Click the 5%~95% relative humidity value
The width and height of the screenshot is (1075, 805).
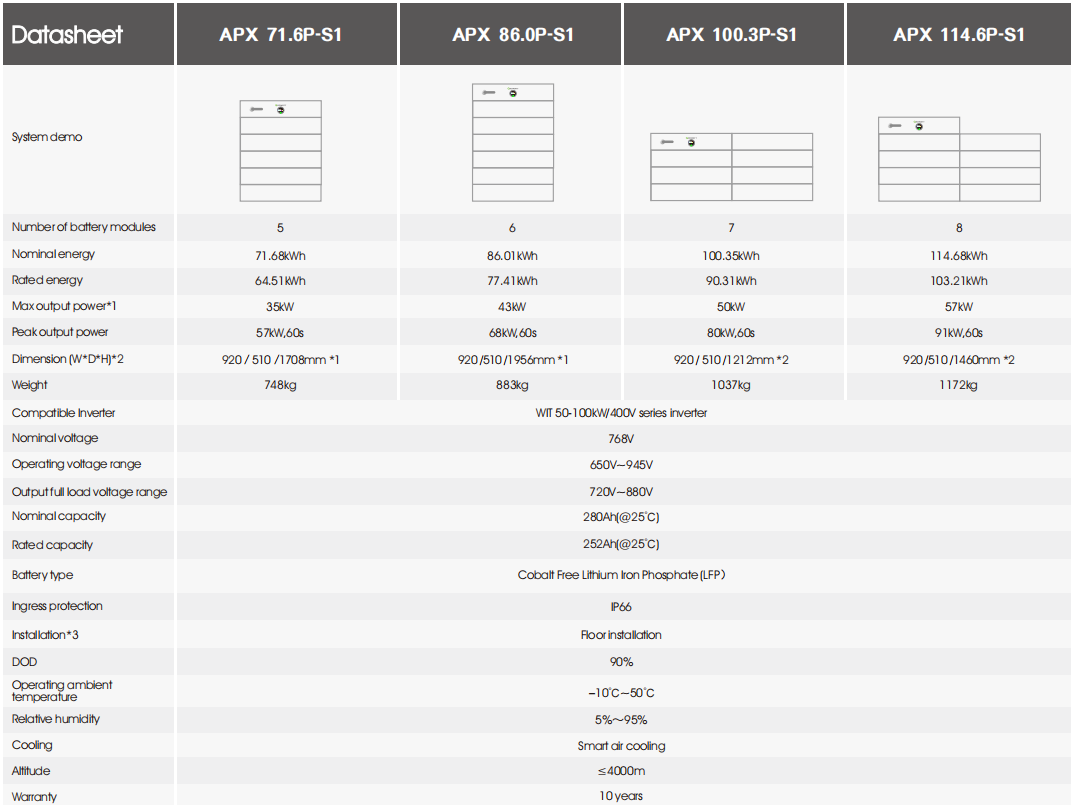[x=621, y=720]
